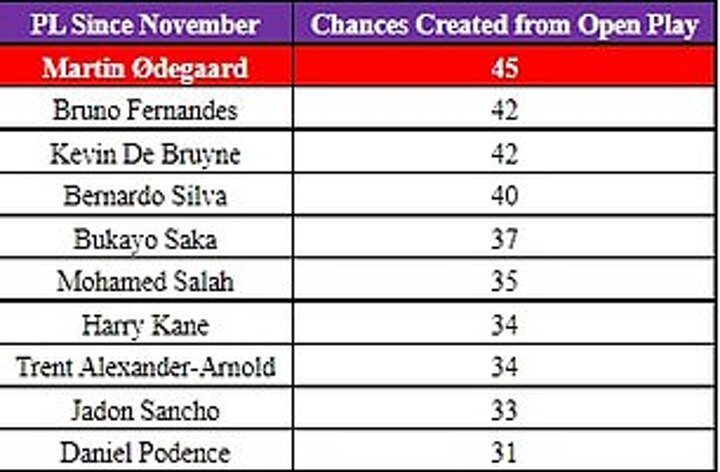The height and width of the screenshot is (472, 720).
Task: Click the Kevin De Bruyne cell
Action: coord(146,154)
